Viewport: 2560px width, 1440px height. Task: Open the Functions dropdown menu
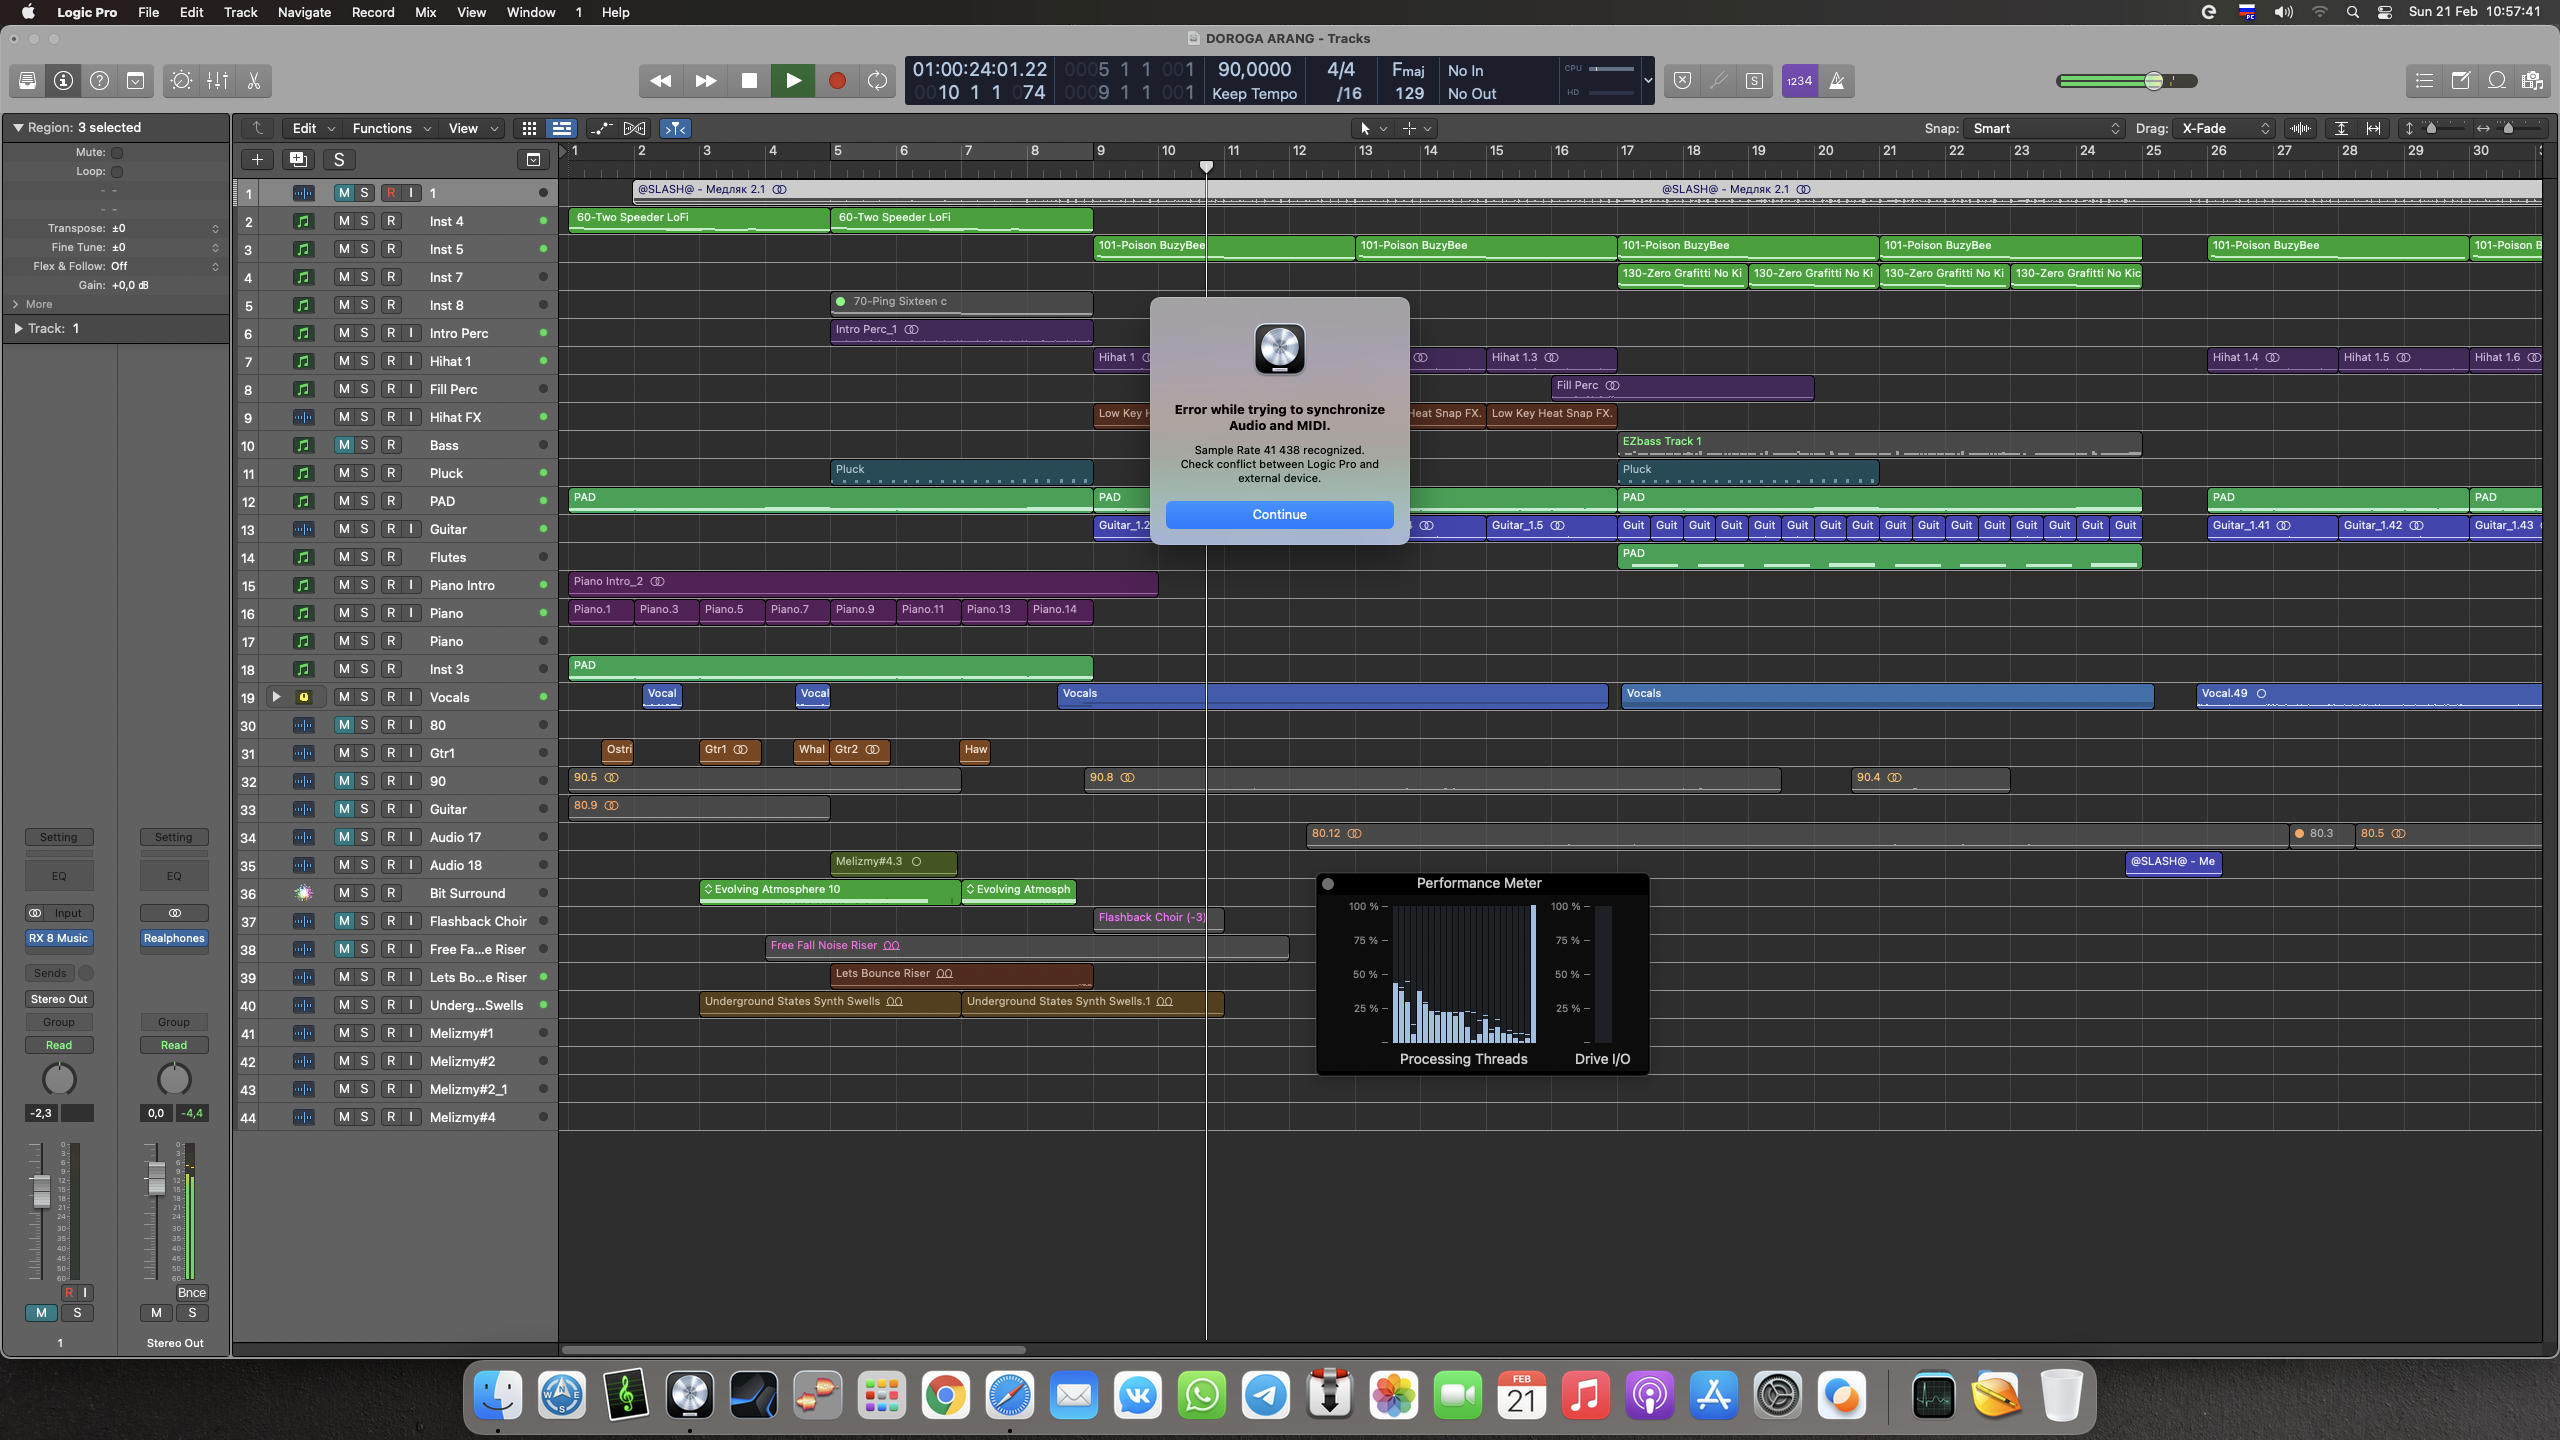(x=391, y=128)
